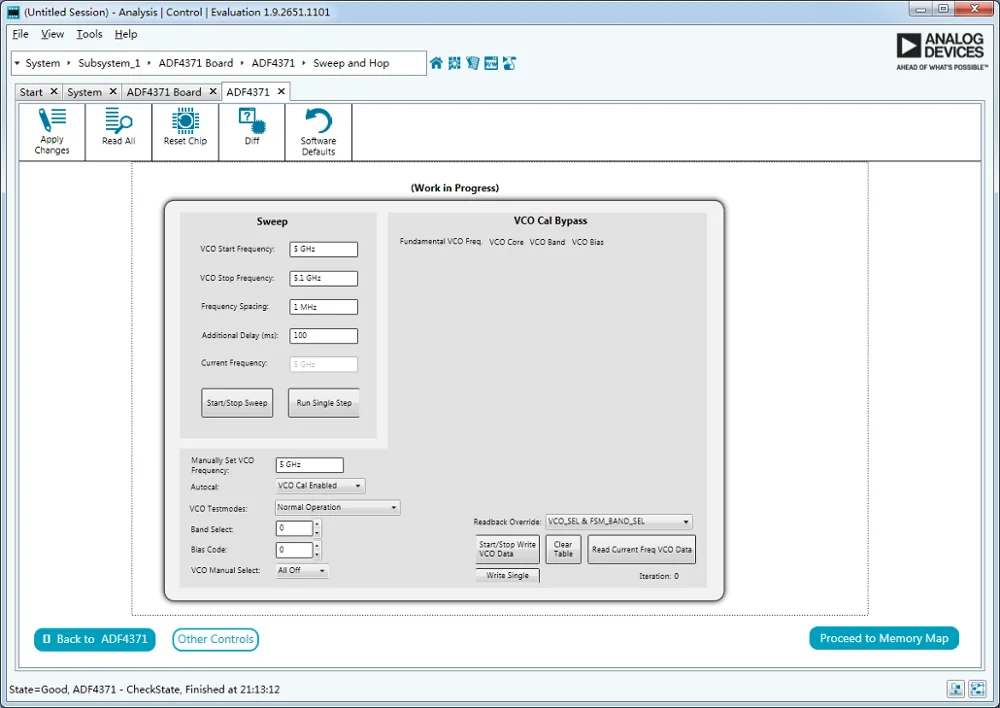Restore Software Defaults via toolbar icon
The height and width of the screenshot is (708, 1000).
[318, 132]
